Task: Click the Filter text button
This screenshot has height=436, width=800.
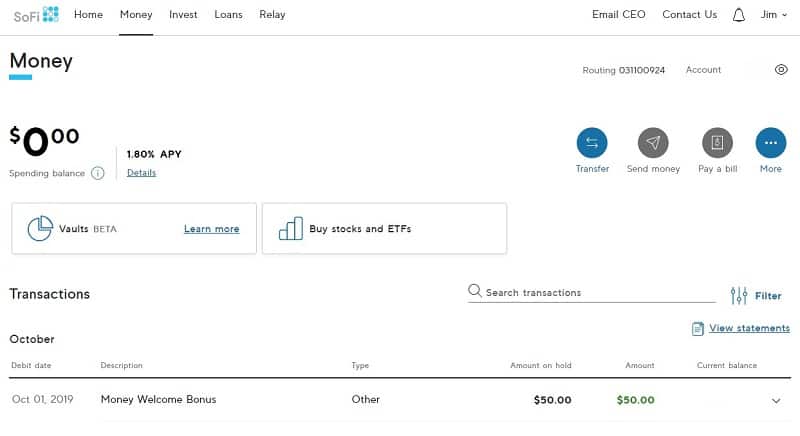Action: tap(768, 296)
